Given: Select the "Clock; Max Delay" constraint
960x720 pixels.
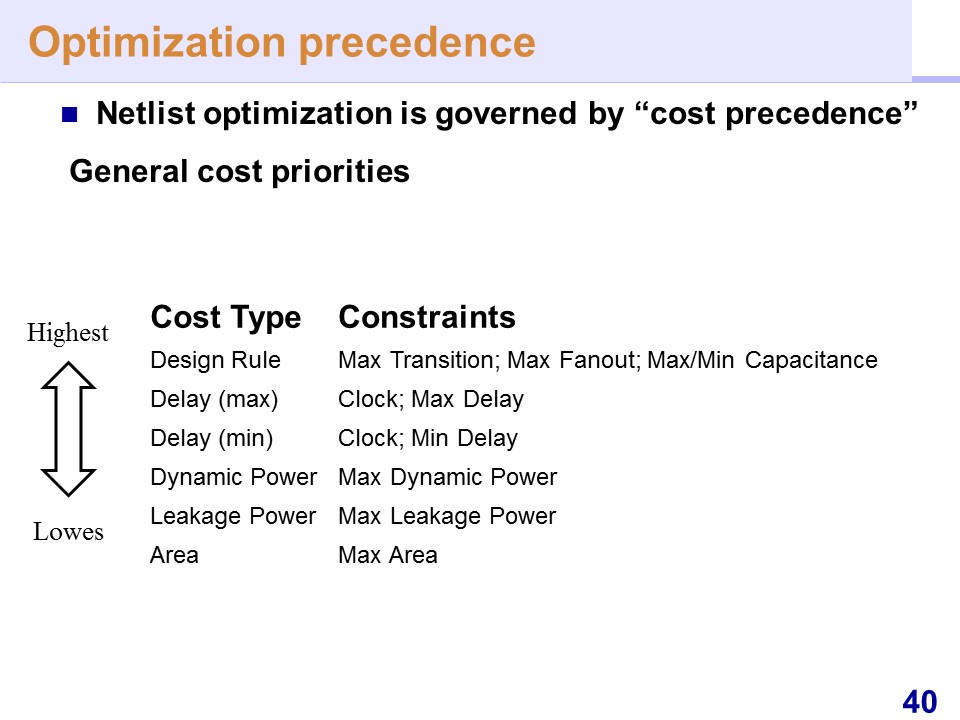Looking at the screenshot, I should click(431, 400).
